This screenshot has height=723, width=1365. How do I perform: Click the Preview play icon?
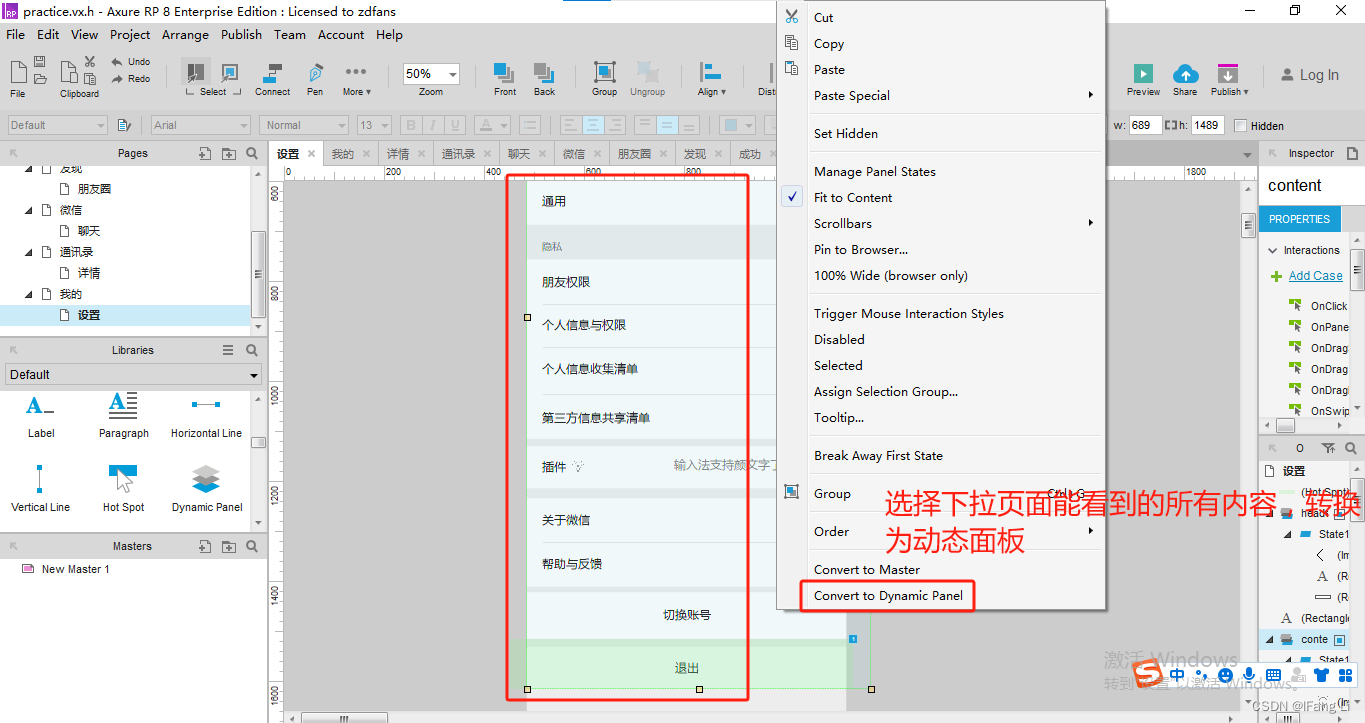(1143, 73)
